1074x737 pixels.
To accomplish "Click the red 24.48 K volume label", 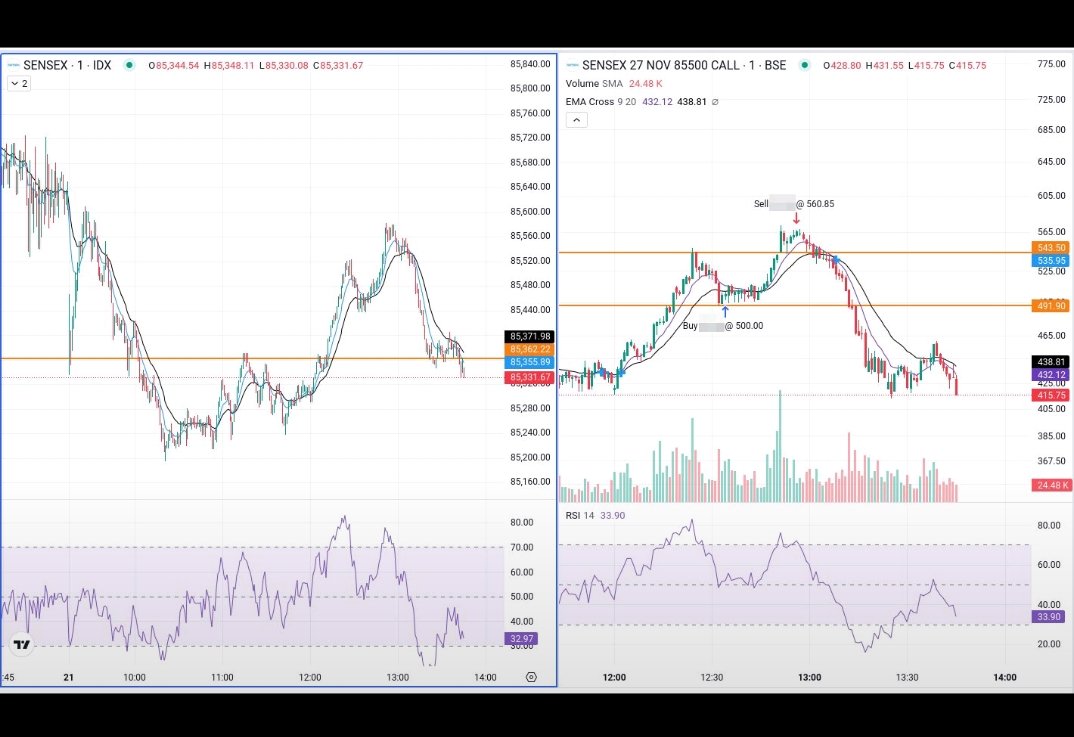I will click(x=1051, y=485).
